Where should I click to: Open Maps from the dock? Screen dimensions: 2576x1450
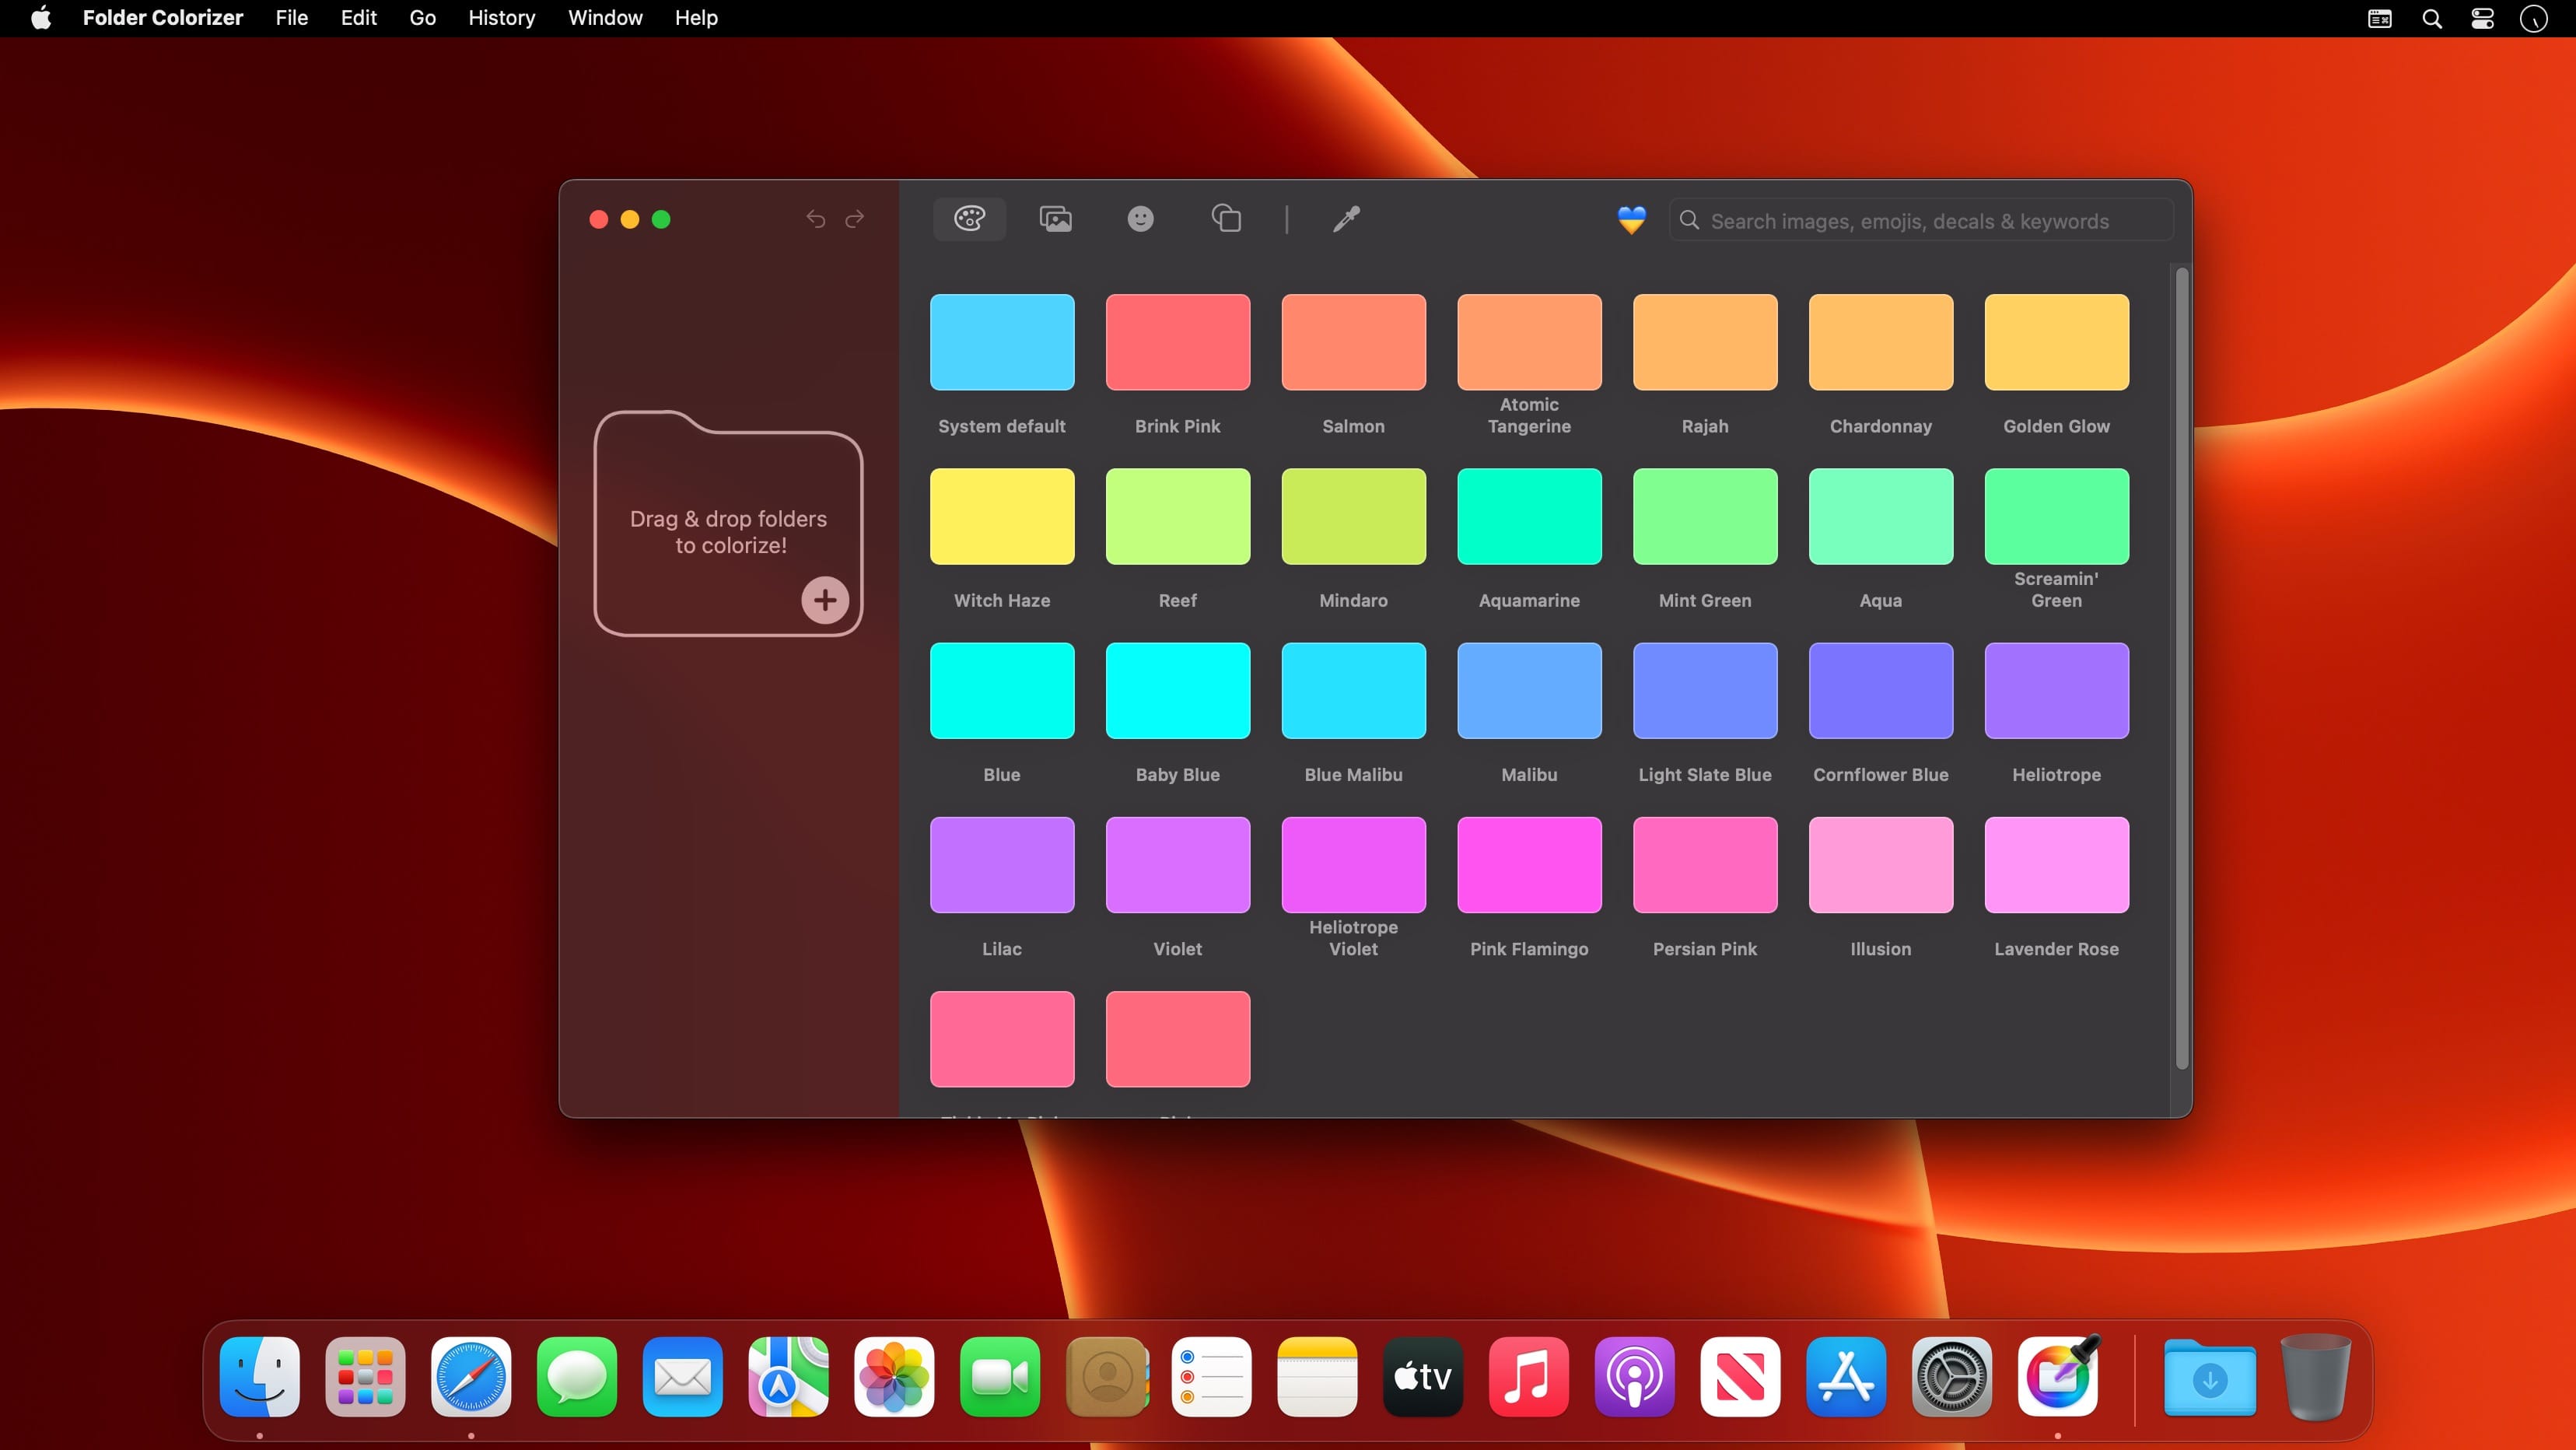pos(788,1377)
